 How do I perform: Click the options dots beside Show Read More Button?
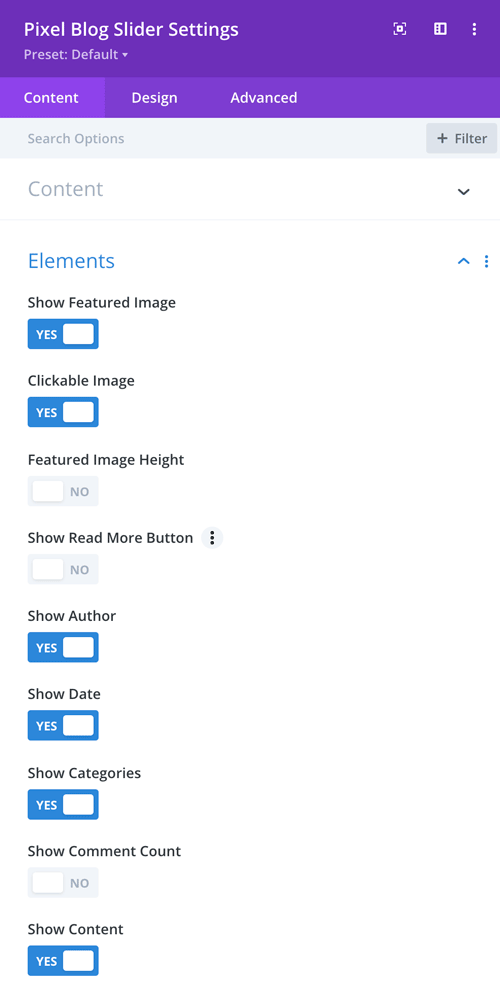[212, 538]
